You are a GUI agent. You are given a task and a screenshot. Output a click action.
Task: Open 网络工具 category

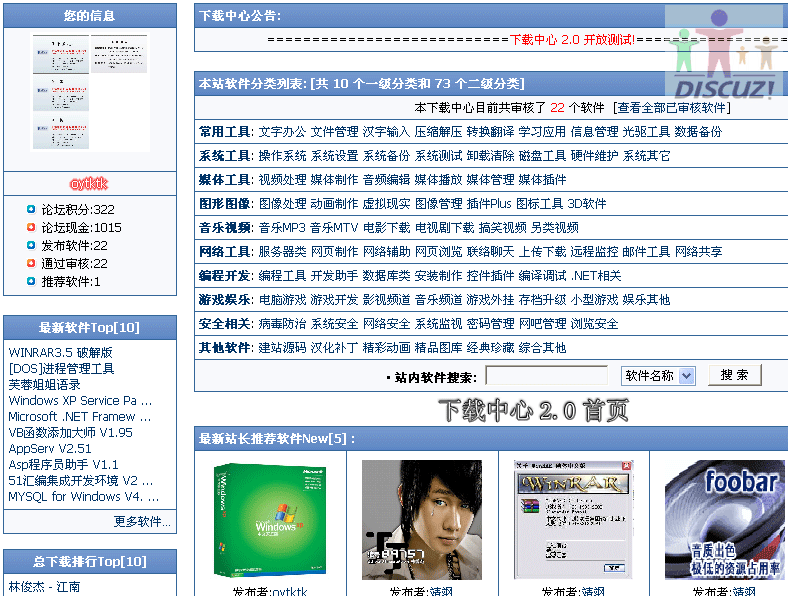tap(224, 252)
